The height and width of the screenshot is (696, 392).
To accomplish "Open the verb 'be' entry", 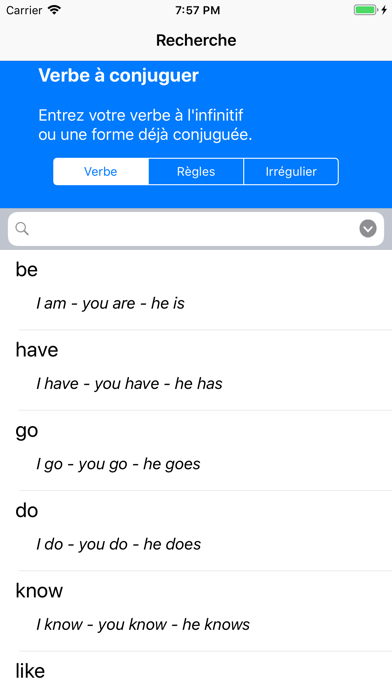I will point(196,290).
